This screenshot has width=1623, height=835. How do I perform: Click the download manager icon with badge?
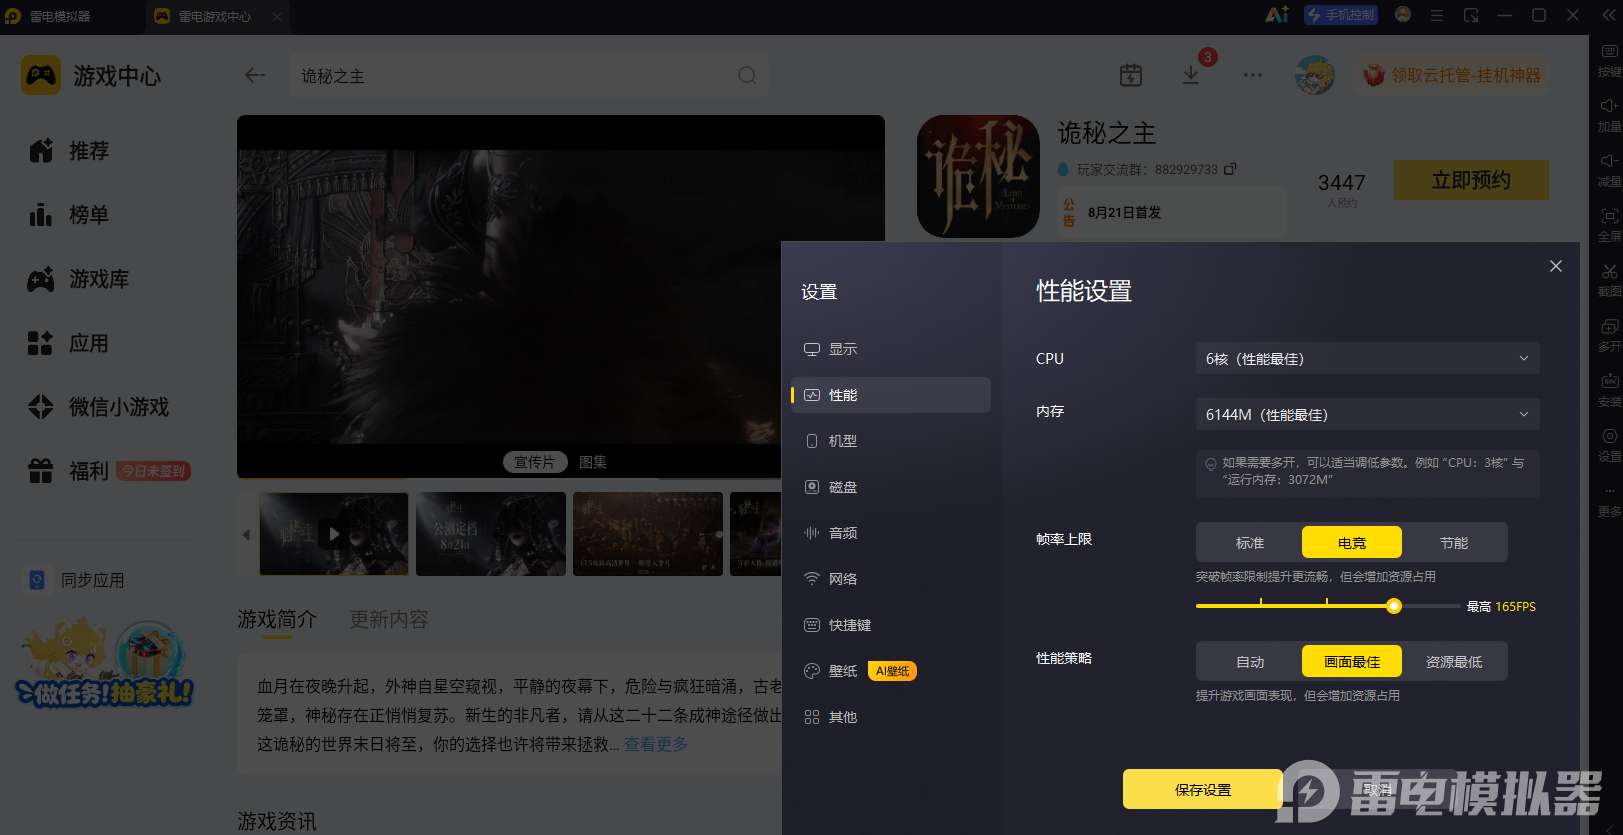pos(1191,75)
